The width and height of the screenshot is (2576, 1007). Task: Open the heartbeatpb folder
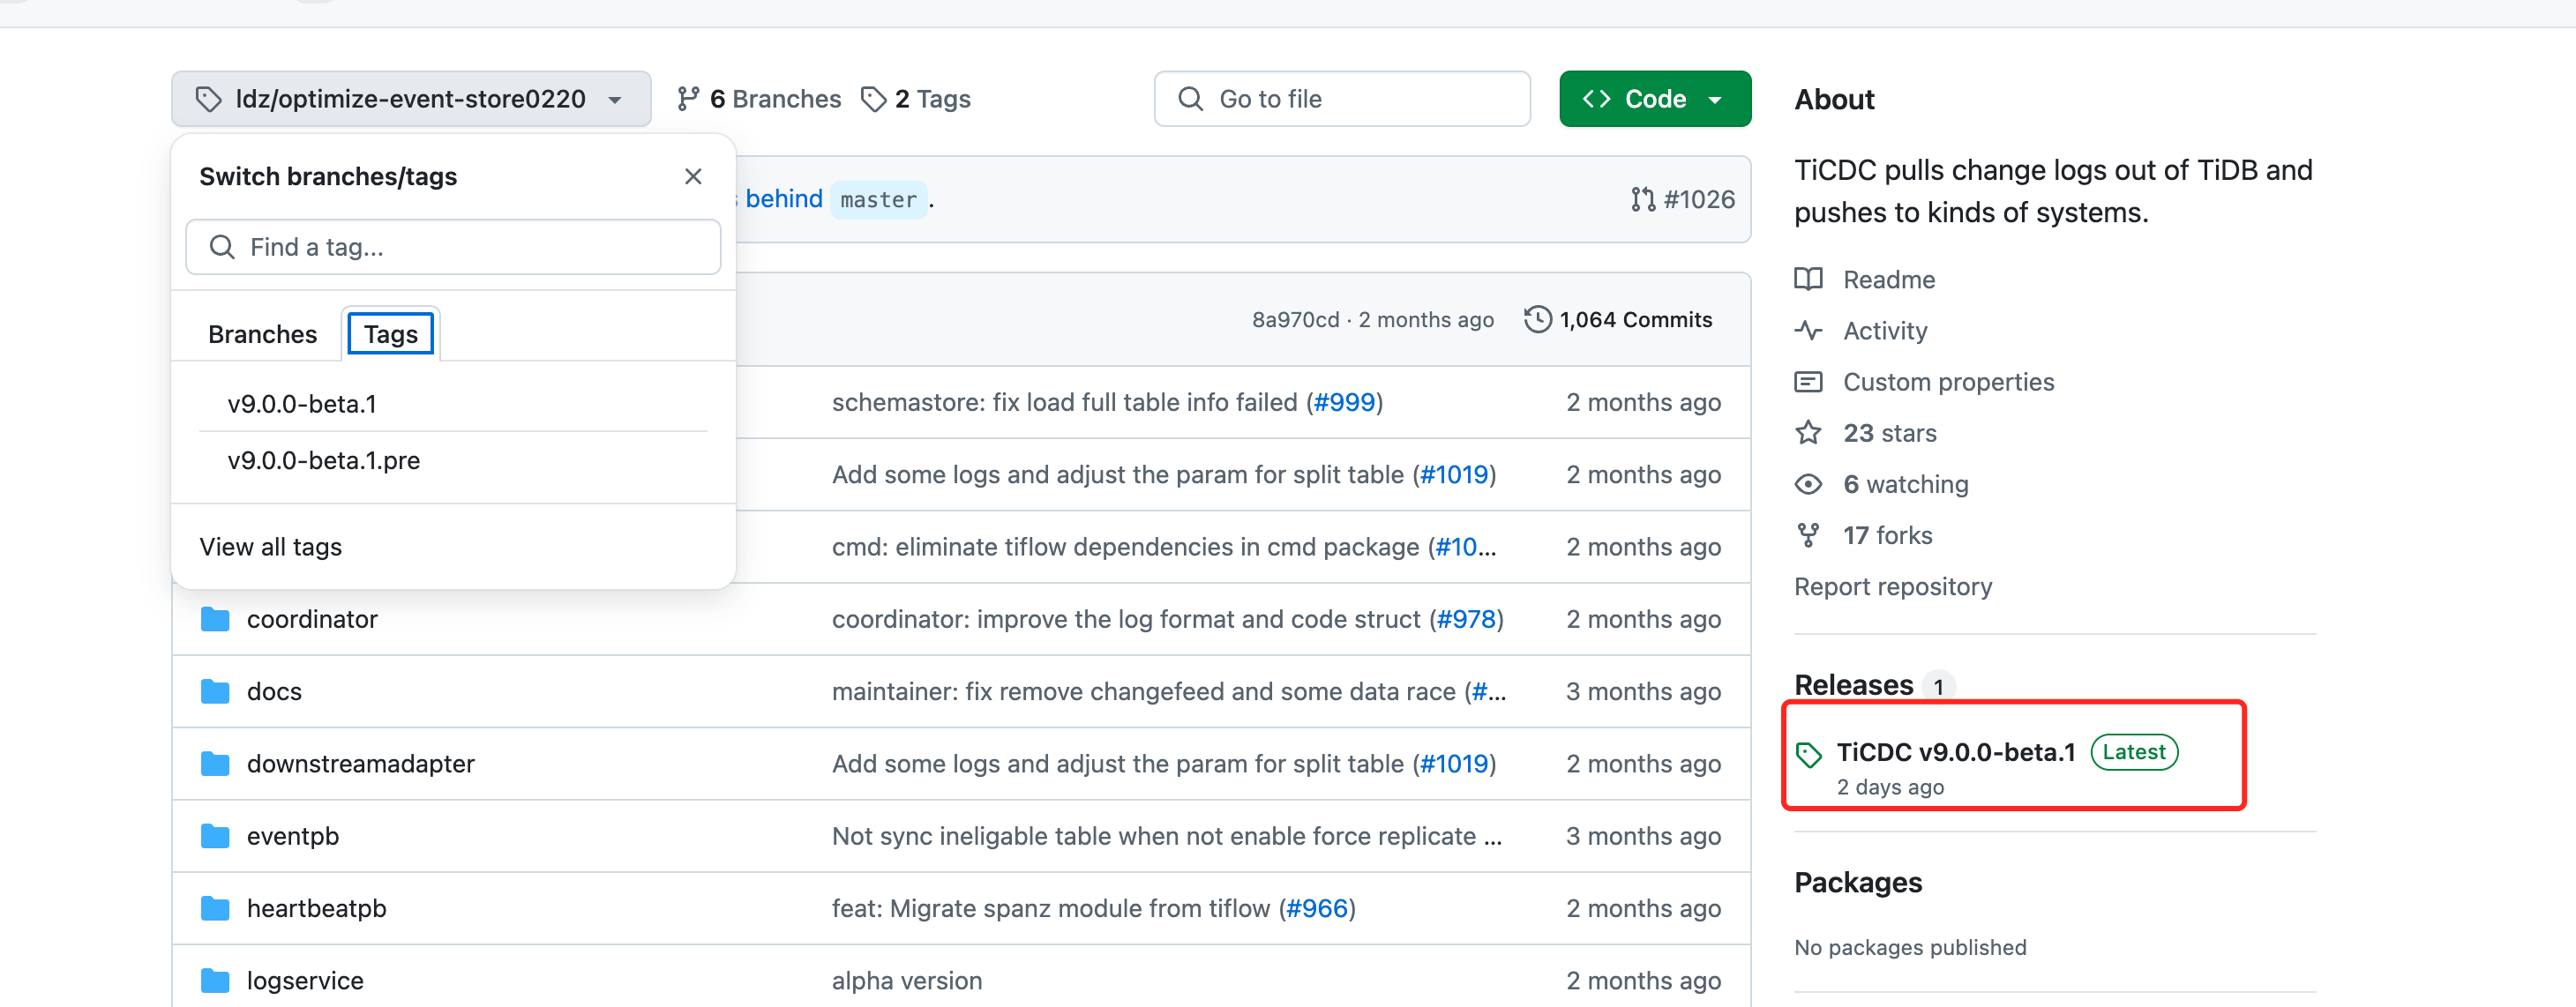coord(316,908)
